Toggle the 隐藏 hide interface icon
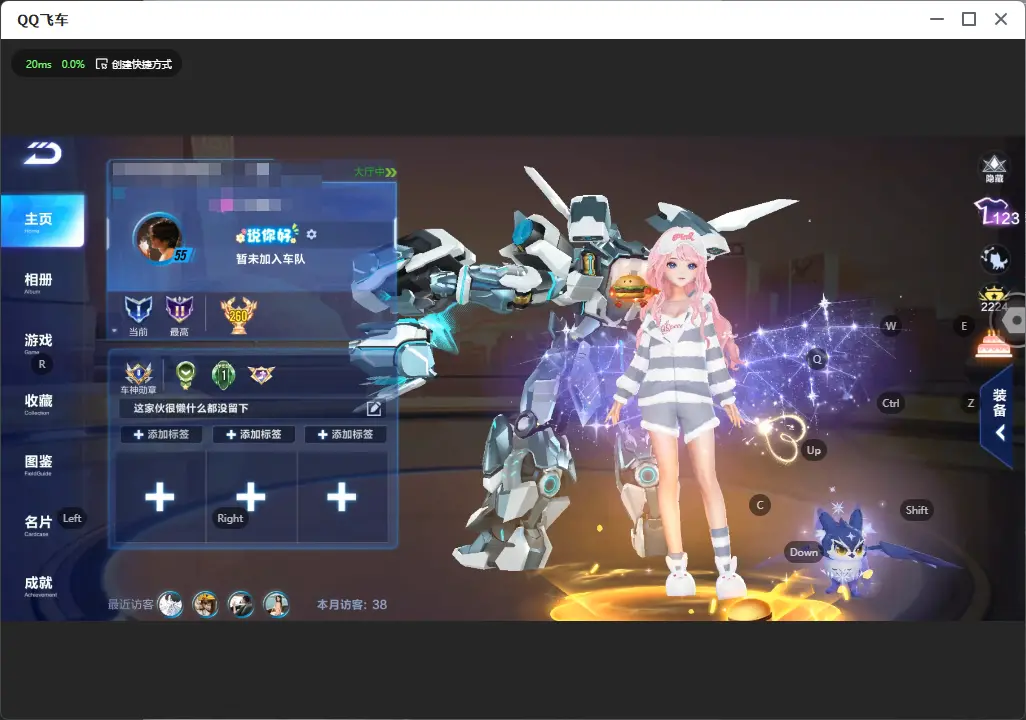Image resolution: width=1026 pixels, height=720 pixels. 994,168
